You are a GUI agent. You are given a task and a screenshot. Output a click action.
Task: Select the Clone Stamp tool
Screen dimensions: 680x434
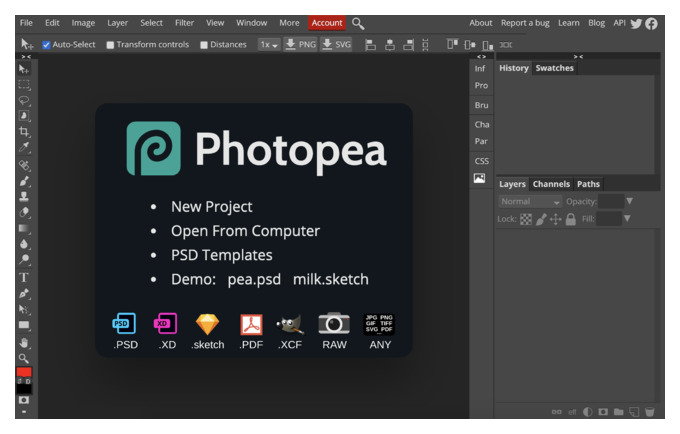coord(24,196)
